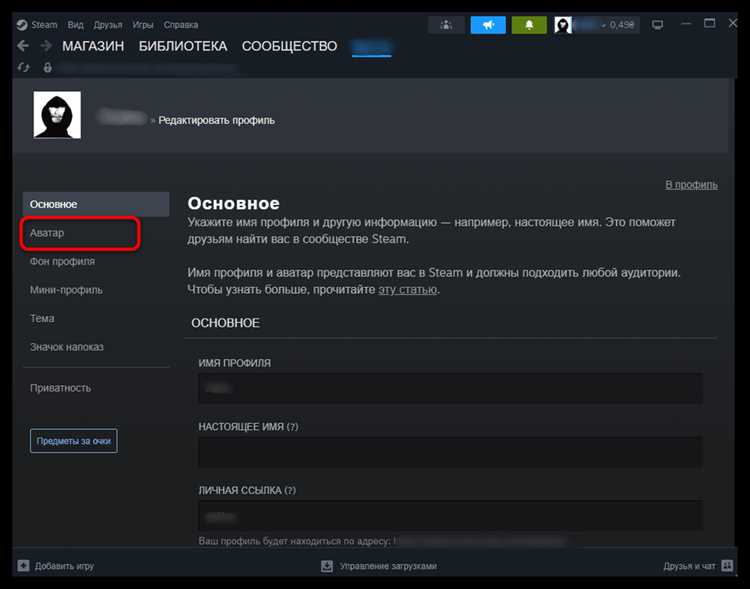Click Предметы за очки button
750x589 pixels.
(x=74, y=441)
